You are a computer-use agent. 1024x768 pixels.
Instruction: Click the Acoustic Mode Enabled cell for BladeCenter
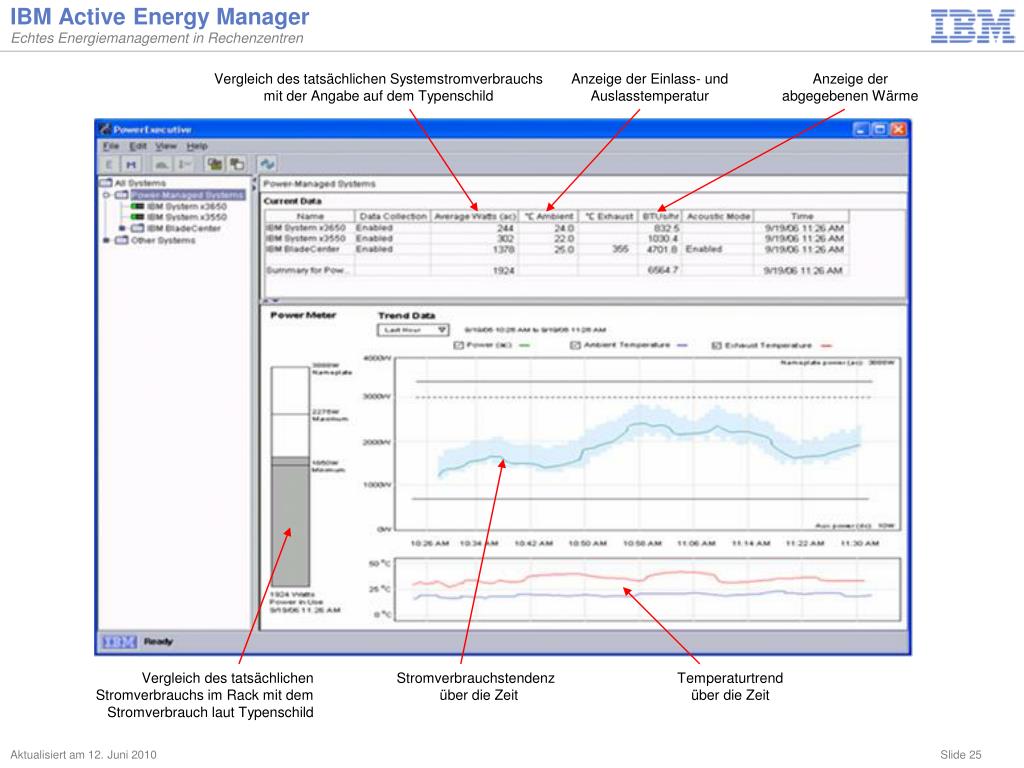pos(703,249)
